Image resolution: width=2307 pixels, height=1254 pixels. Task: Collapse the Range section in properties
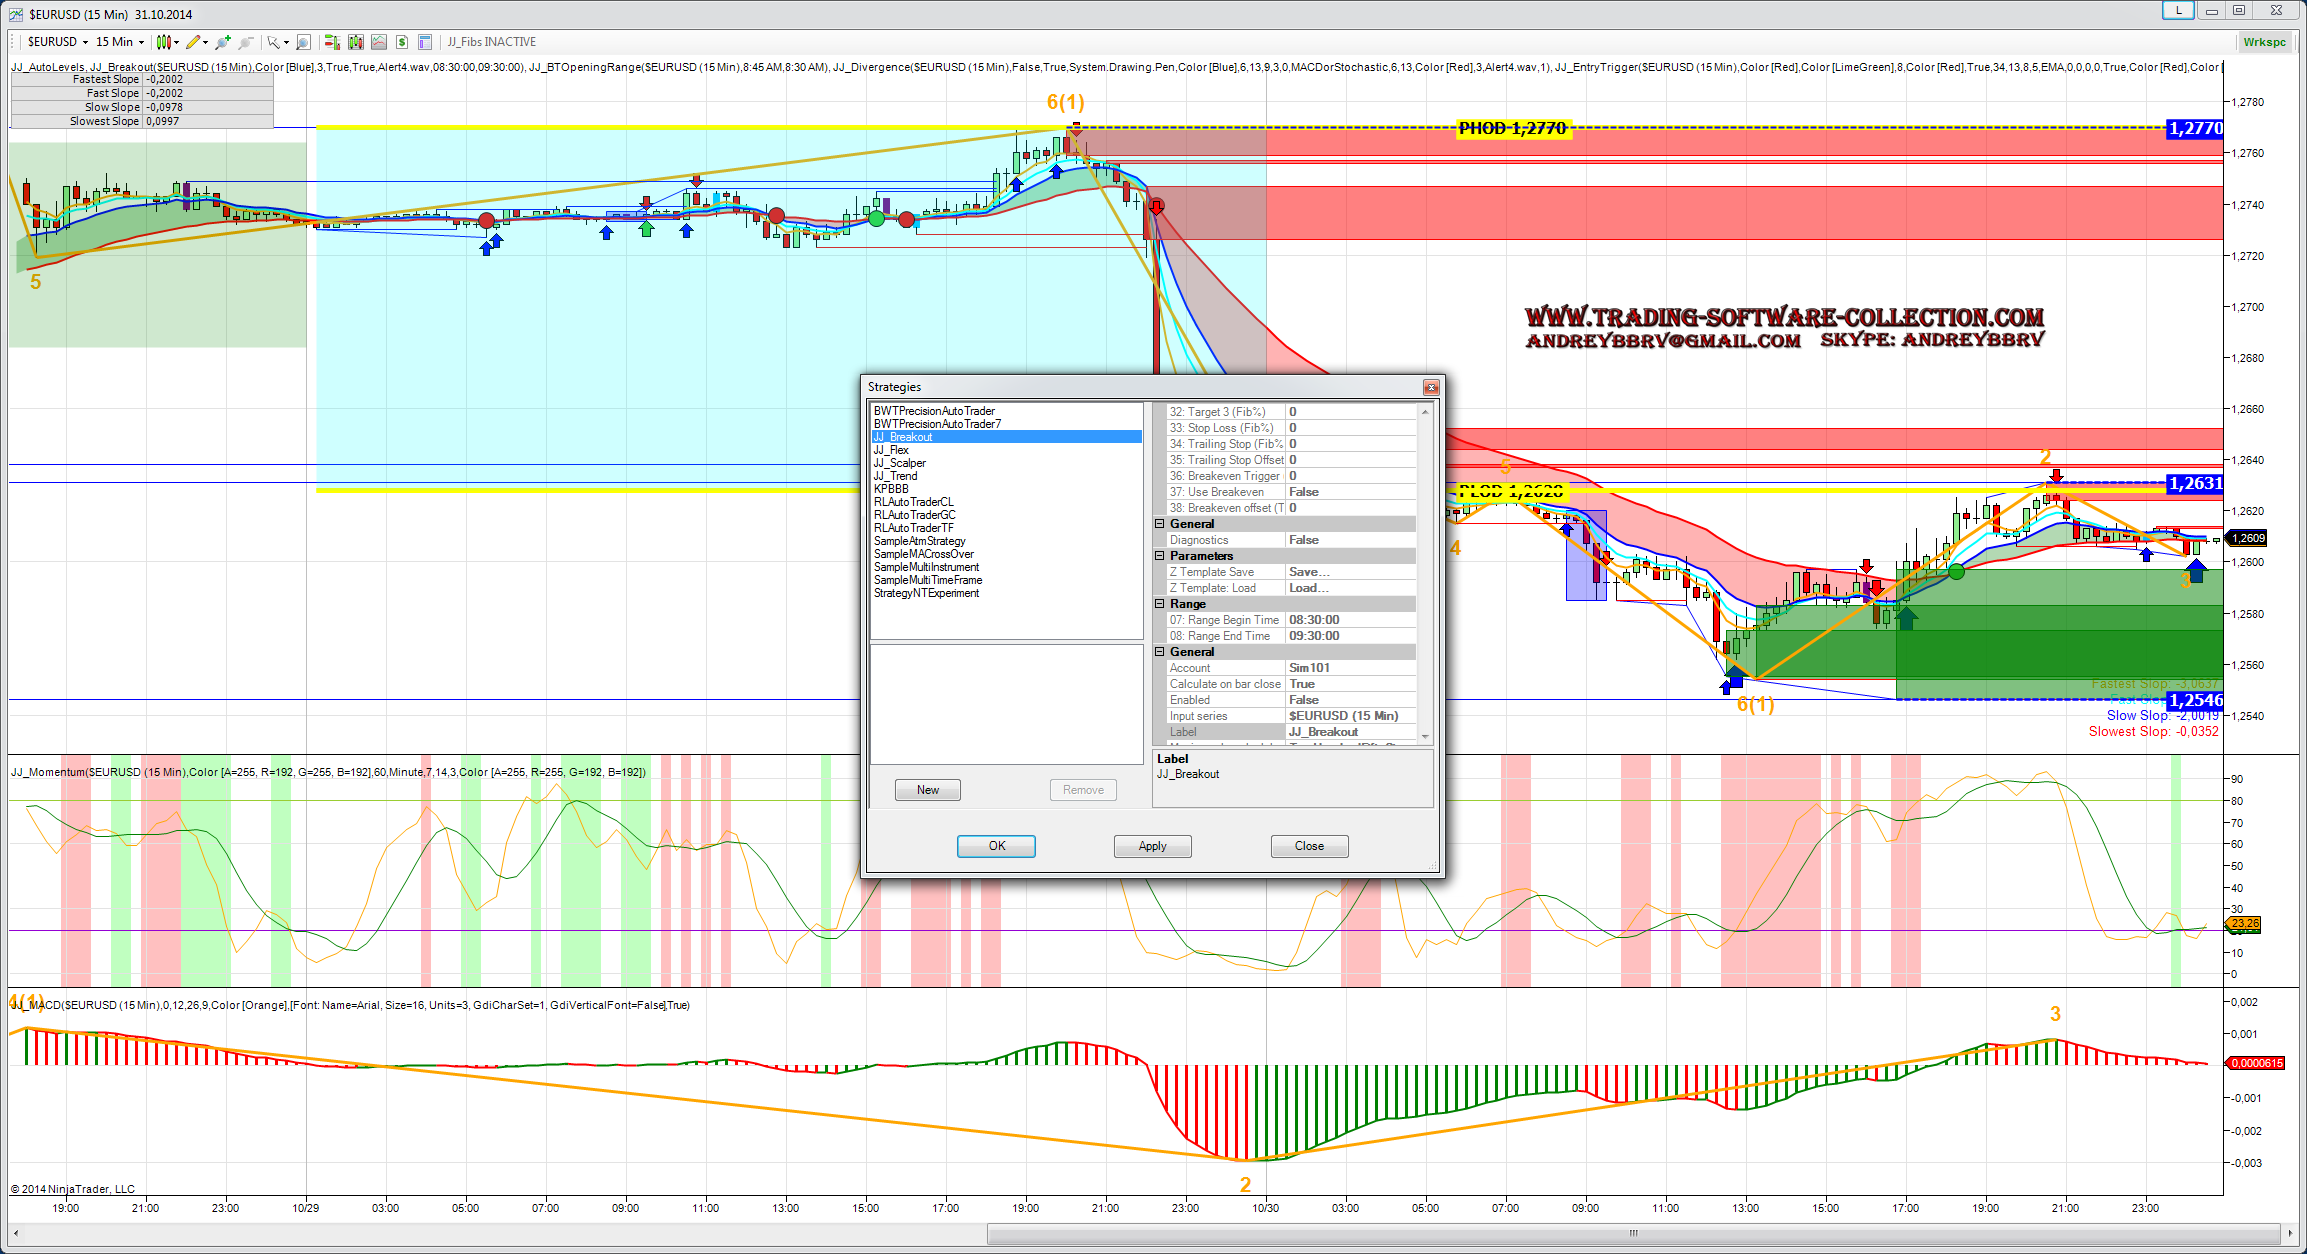(1160, 604)
